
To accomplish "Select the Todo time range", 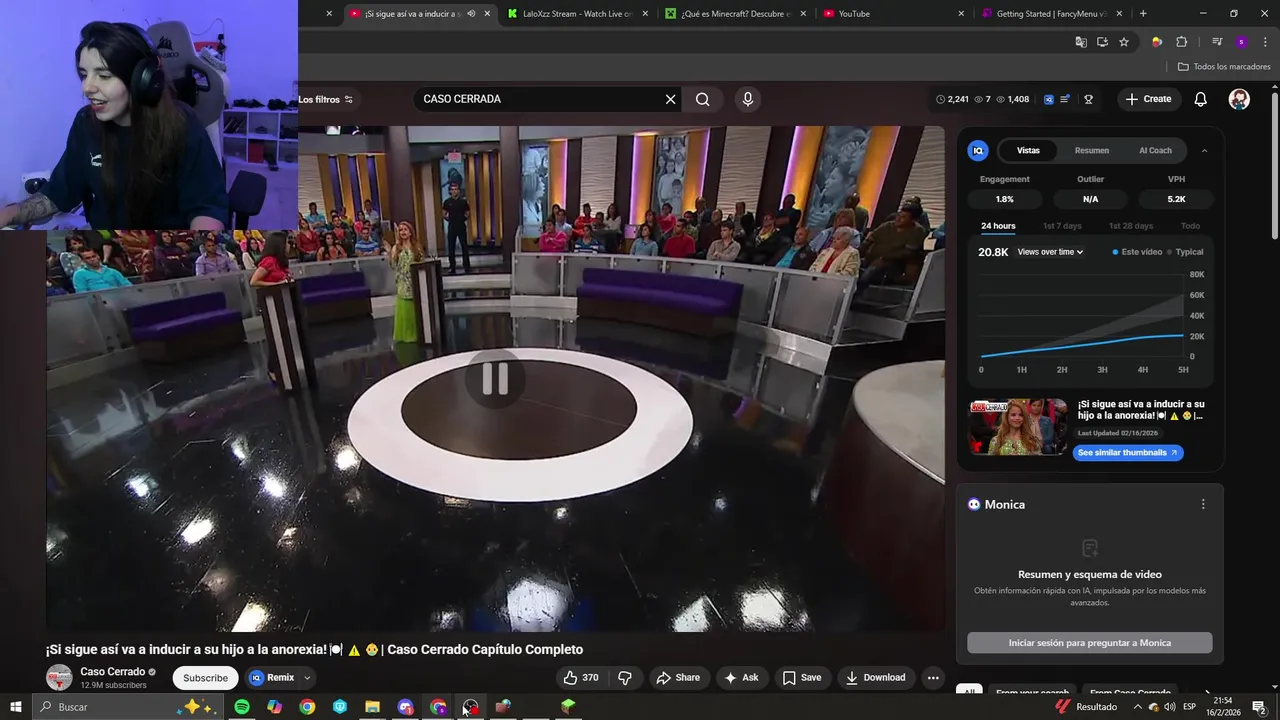I will (x=1190, y=226).
